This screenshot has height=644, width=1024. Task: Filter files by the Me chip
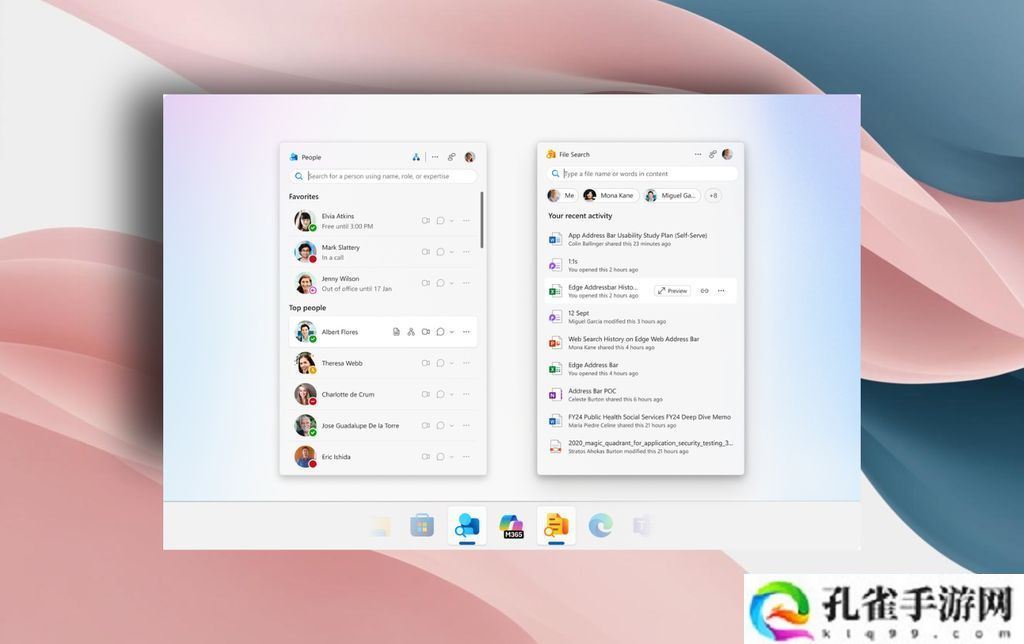562,195
